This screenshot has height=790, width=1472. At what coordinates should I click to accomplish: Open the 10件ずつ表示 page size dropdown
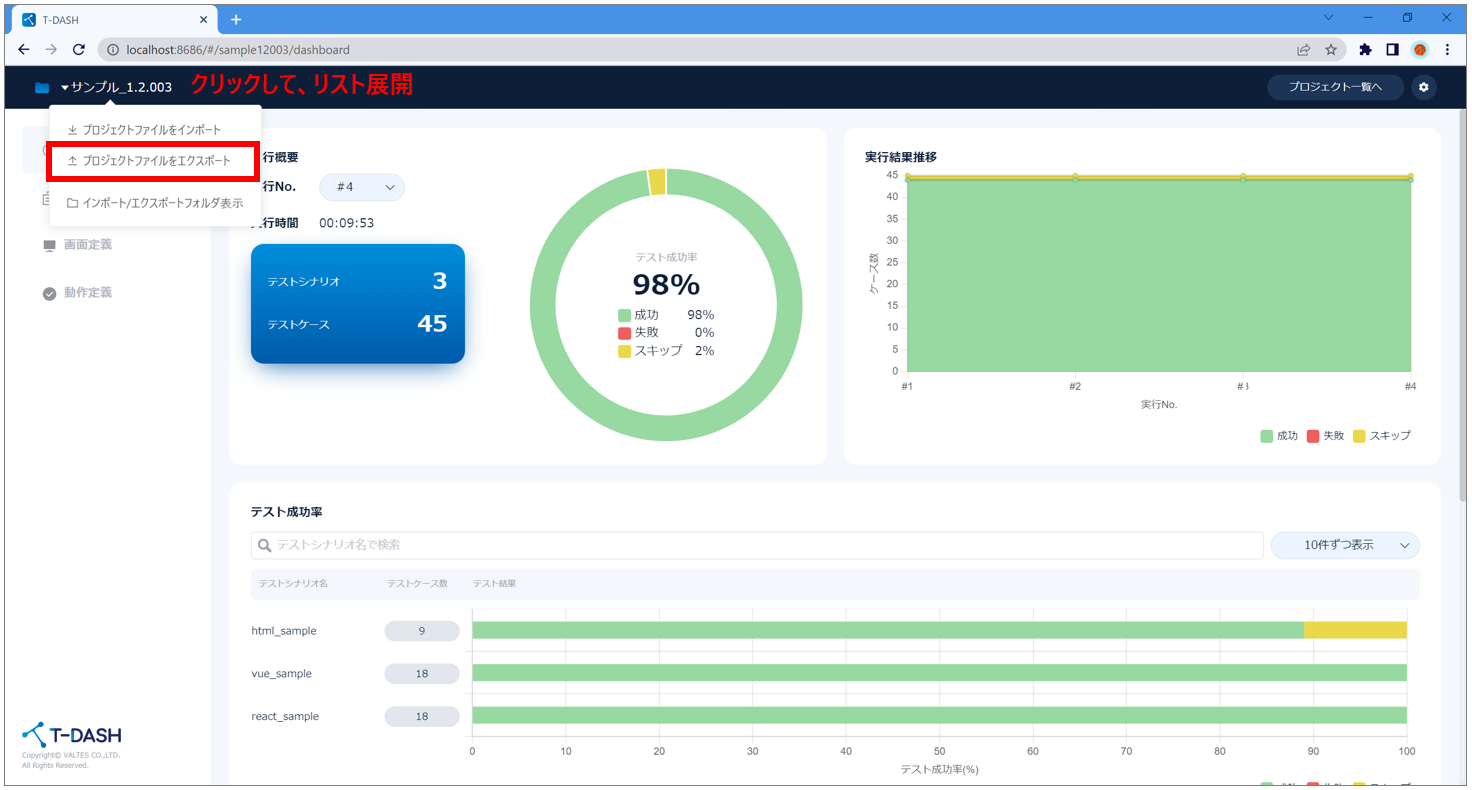(x=1344, y=545)
